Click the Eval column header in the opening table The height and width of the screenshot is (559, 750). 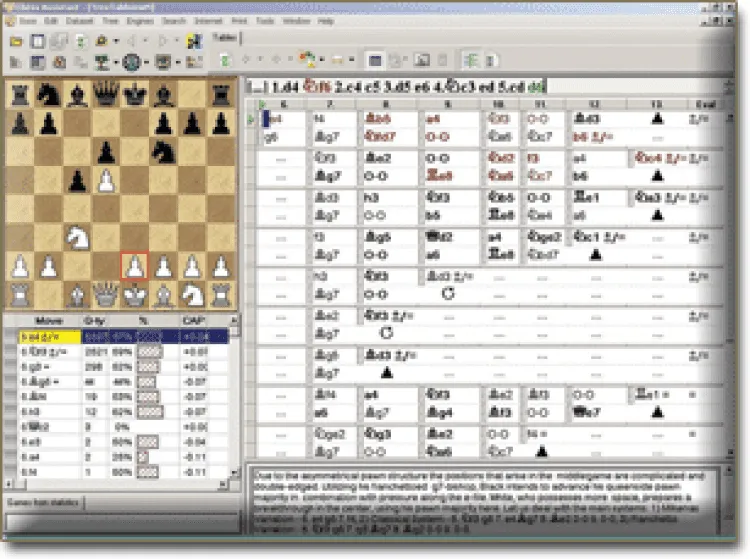706,104
